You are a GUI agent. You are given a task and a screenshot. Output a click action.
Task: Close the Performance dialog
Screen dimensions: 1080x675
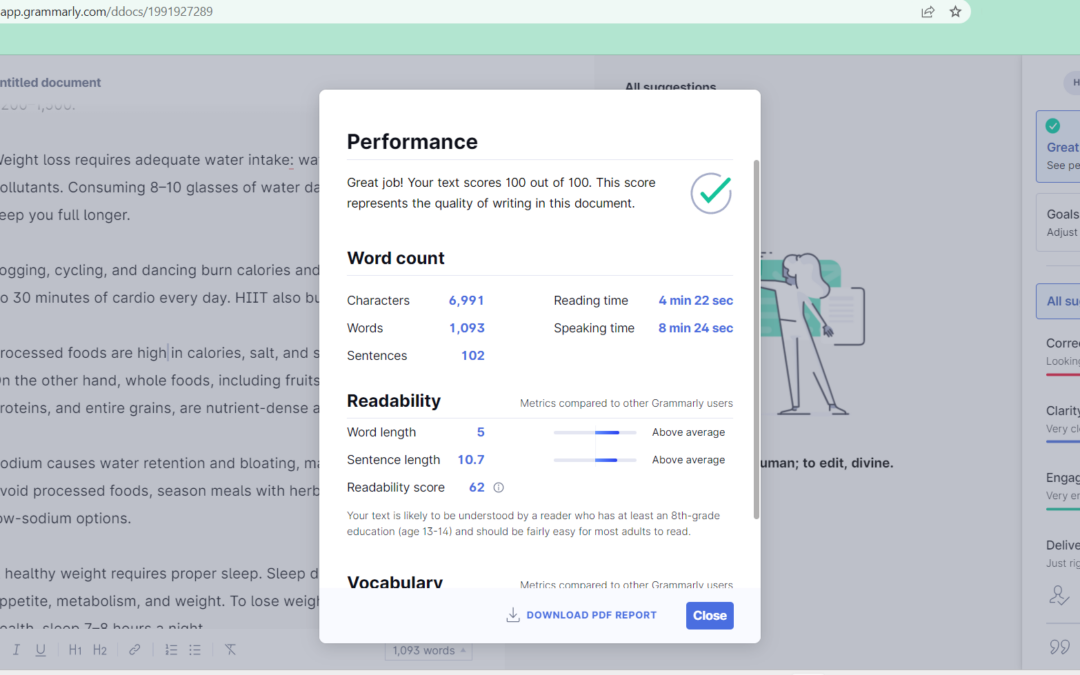(709, 615)
